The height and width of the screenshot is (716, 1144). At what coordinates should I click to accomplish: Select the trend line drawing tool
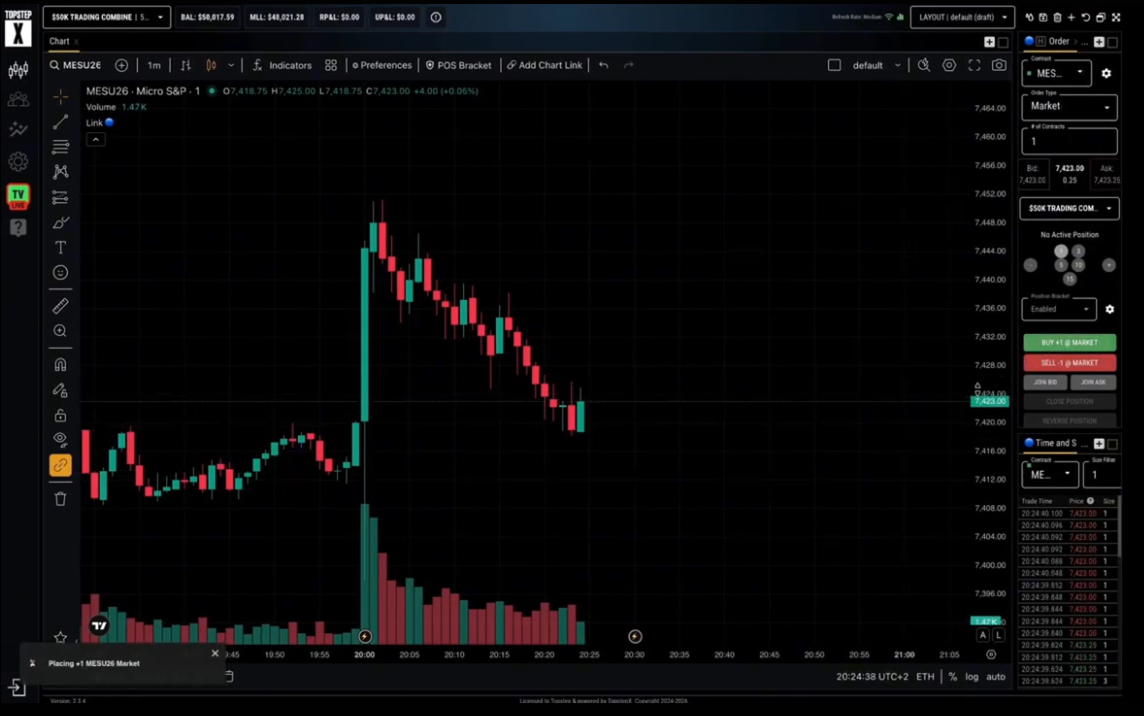61,122
